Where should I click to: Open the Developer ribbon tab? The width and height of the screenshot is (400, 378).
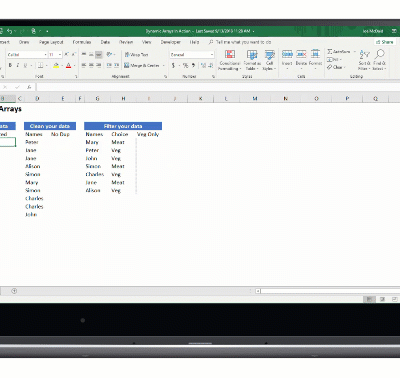click(x=171, y=42)
